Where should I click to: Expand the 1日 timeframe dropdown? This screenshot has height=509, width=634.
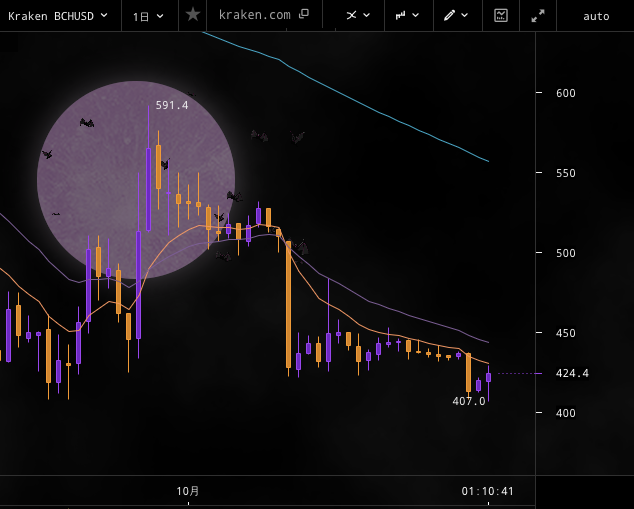tap(148, 16)
